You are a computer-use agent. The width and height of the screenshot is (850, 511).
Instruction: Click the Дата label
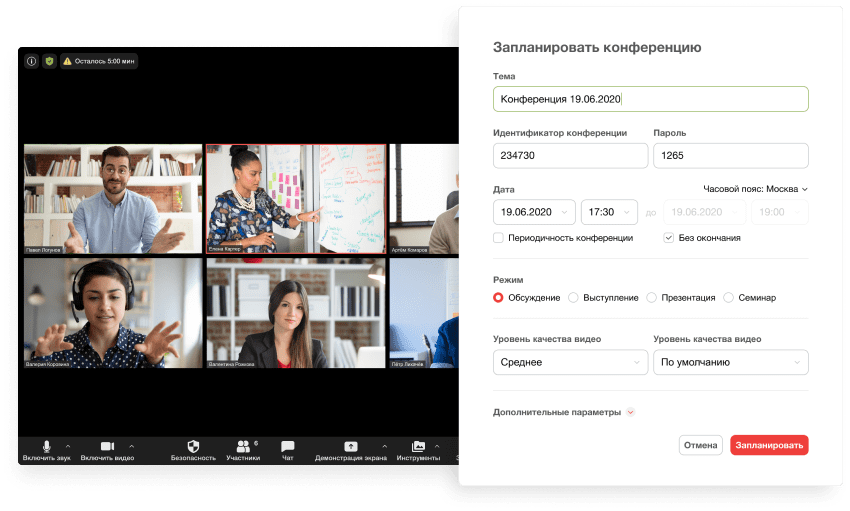coord(504,190)
